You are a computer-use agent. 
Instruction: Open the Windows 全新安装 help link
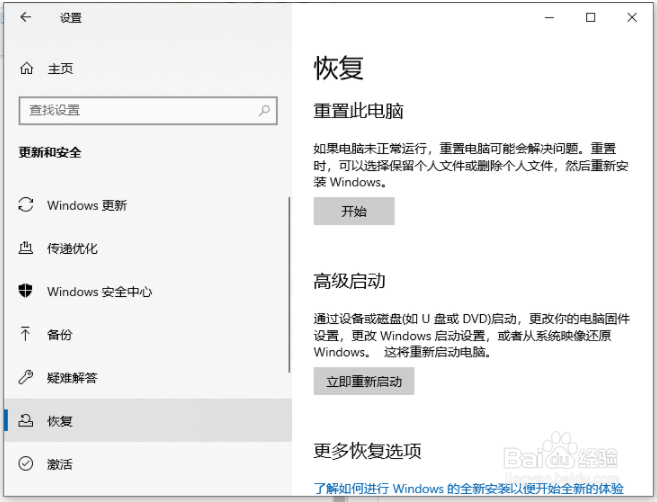468,488
